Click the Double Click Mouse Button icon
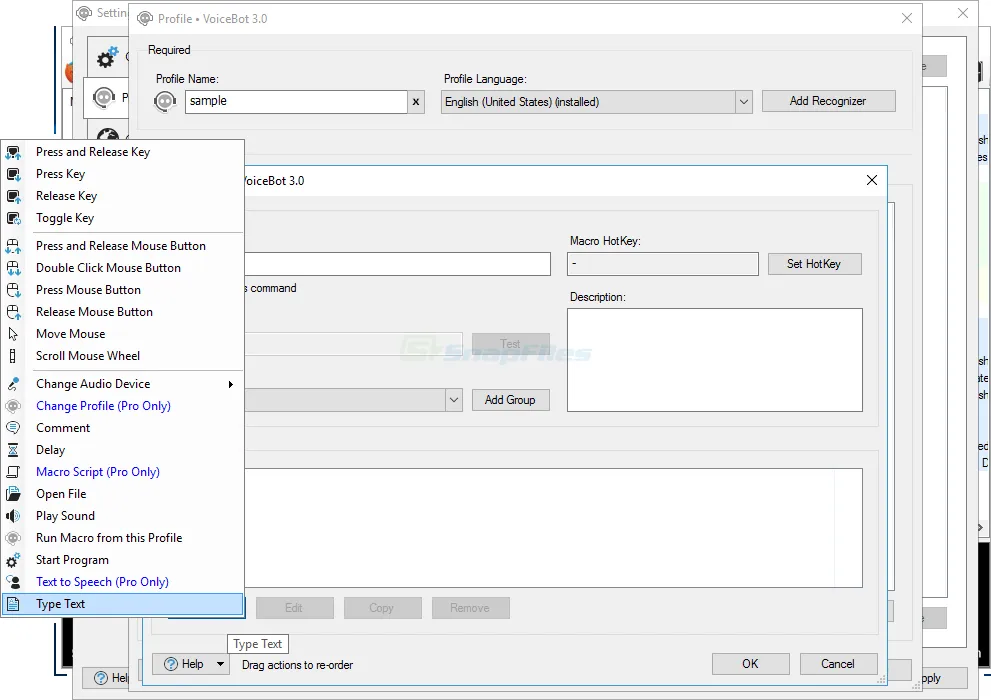The image size is (991, 700). coord(13,269)
